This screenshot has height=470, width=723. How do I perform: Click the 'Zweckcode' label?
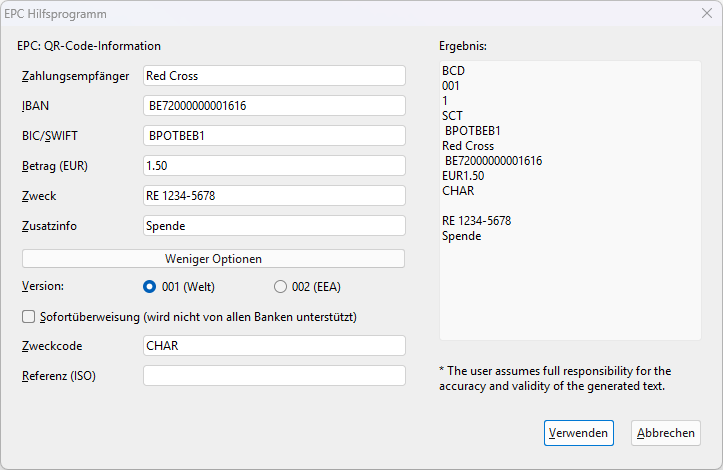pos(52,346)
